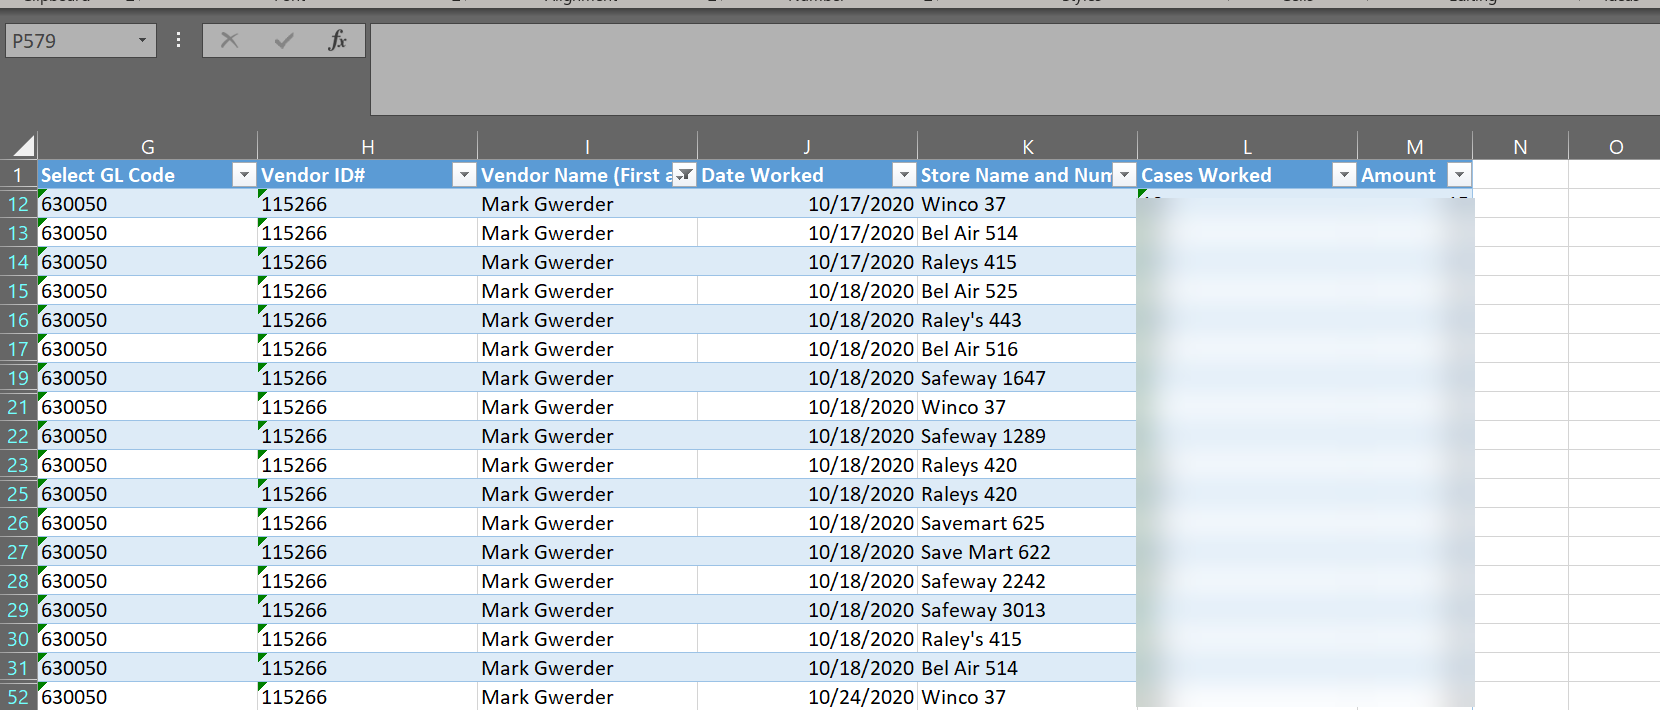This screenshot has height=710, width=1660.
Task: Click the cell Save Mart 622
Action: [1027, 552]
